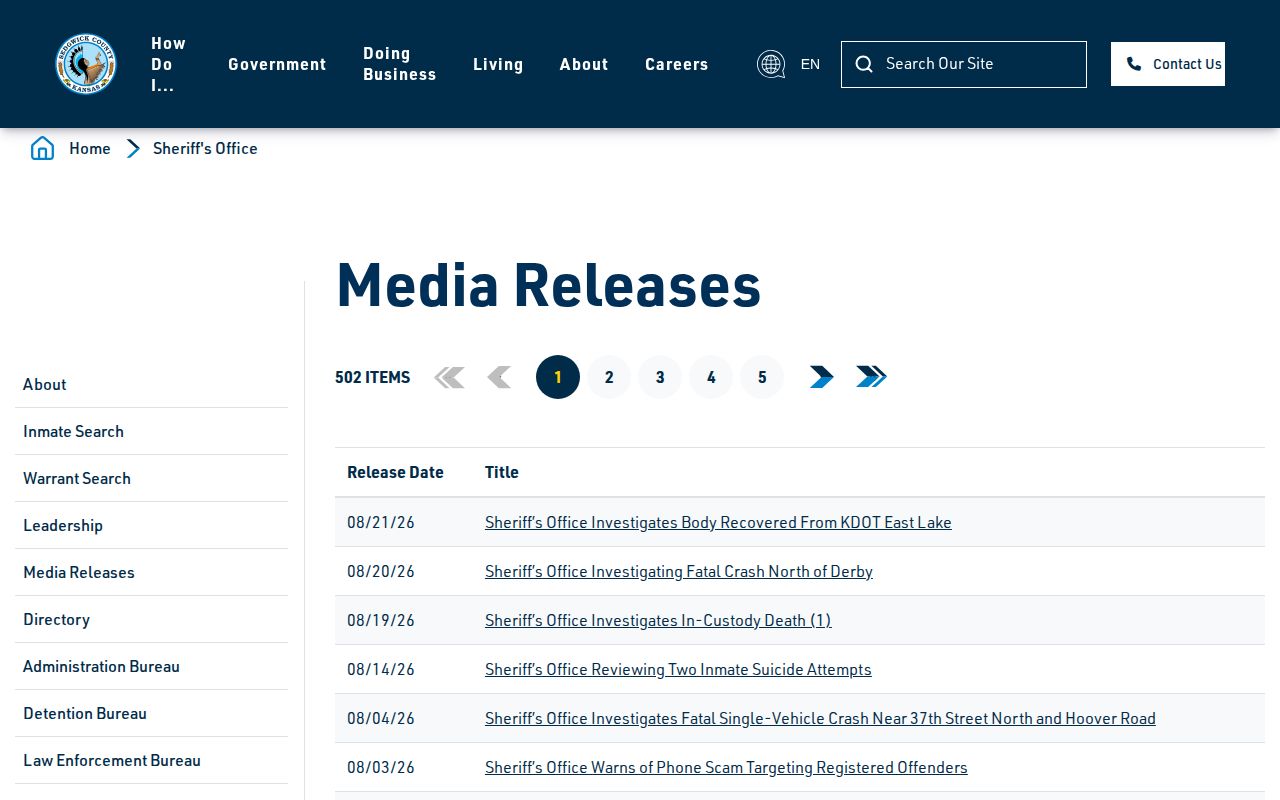Screen dimensions: 1280x800
Task: Open KDOT East Lake body release
Action: click(x=718, y=522)
